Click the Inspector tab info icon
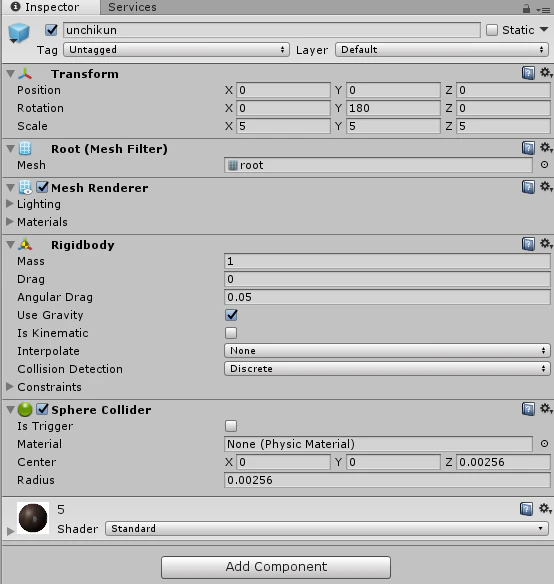 [15, 7]
